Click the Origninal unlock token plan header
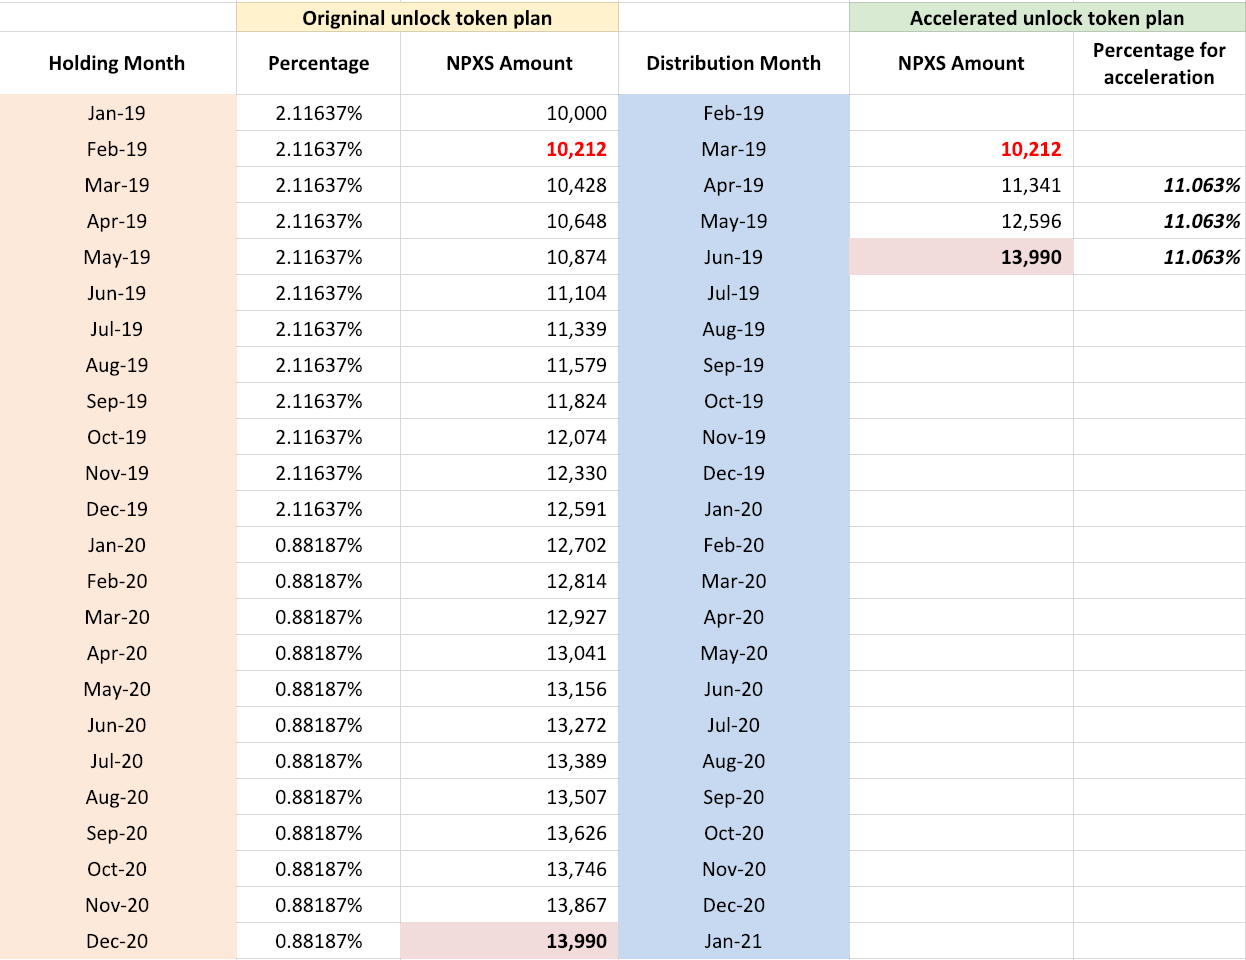1246x960 pixels. (427, 18)
